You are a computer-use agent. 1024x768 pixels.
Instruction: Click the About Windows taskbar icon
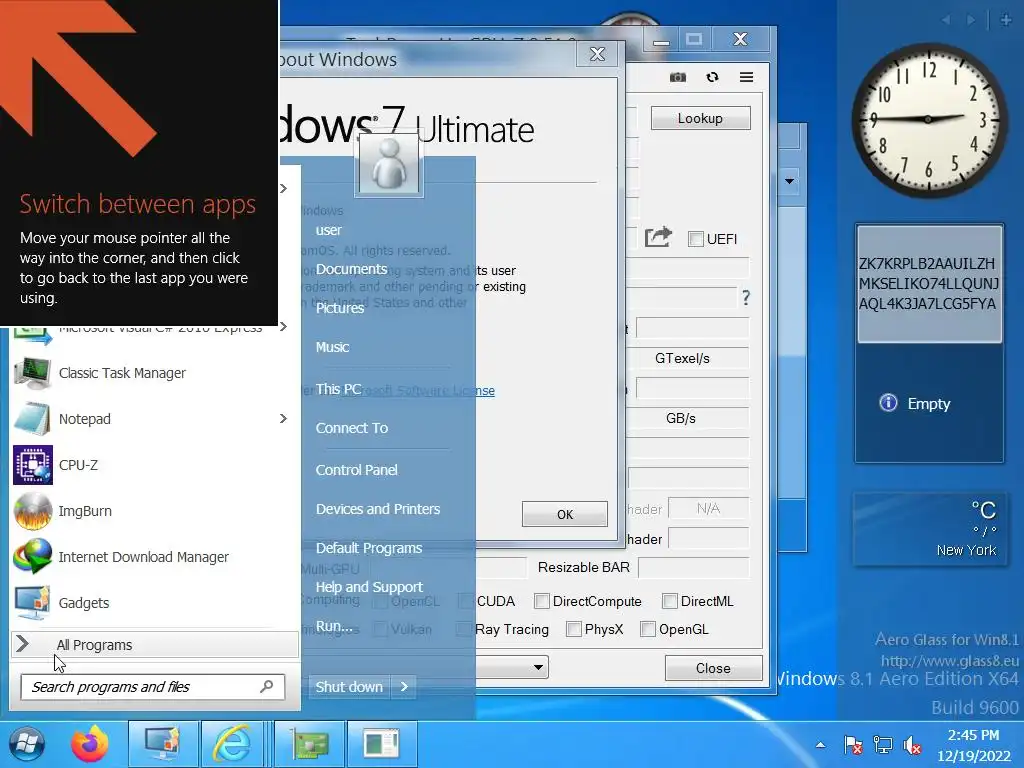[382, 744]
